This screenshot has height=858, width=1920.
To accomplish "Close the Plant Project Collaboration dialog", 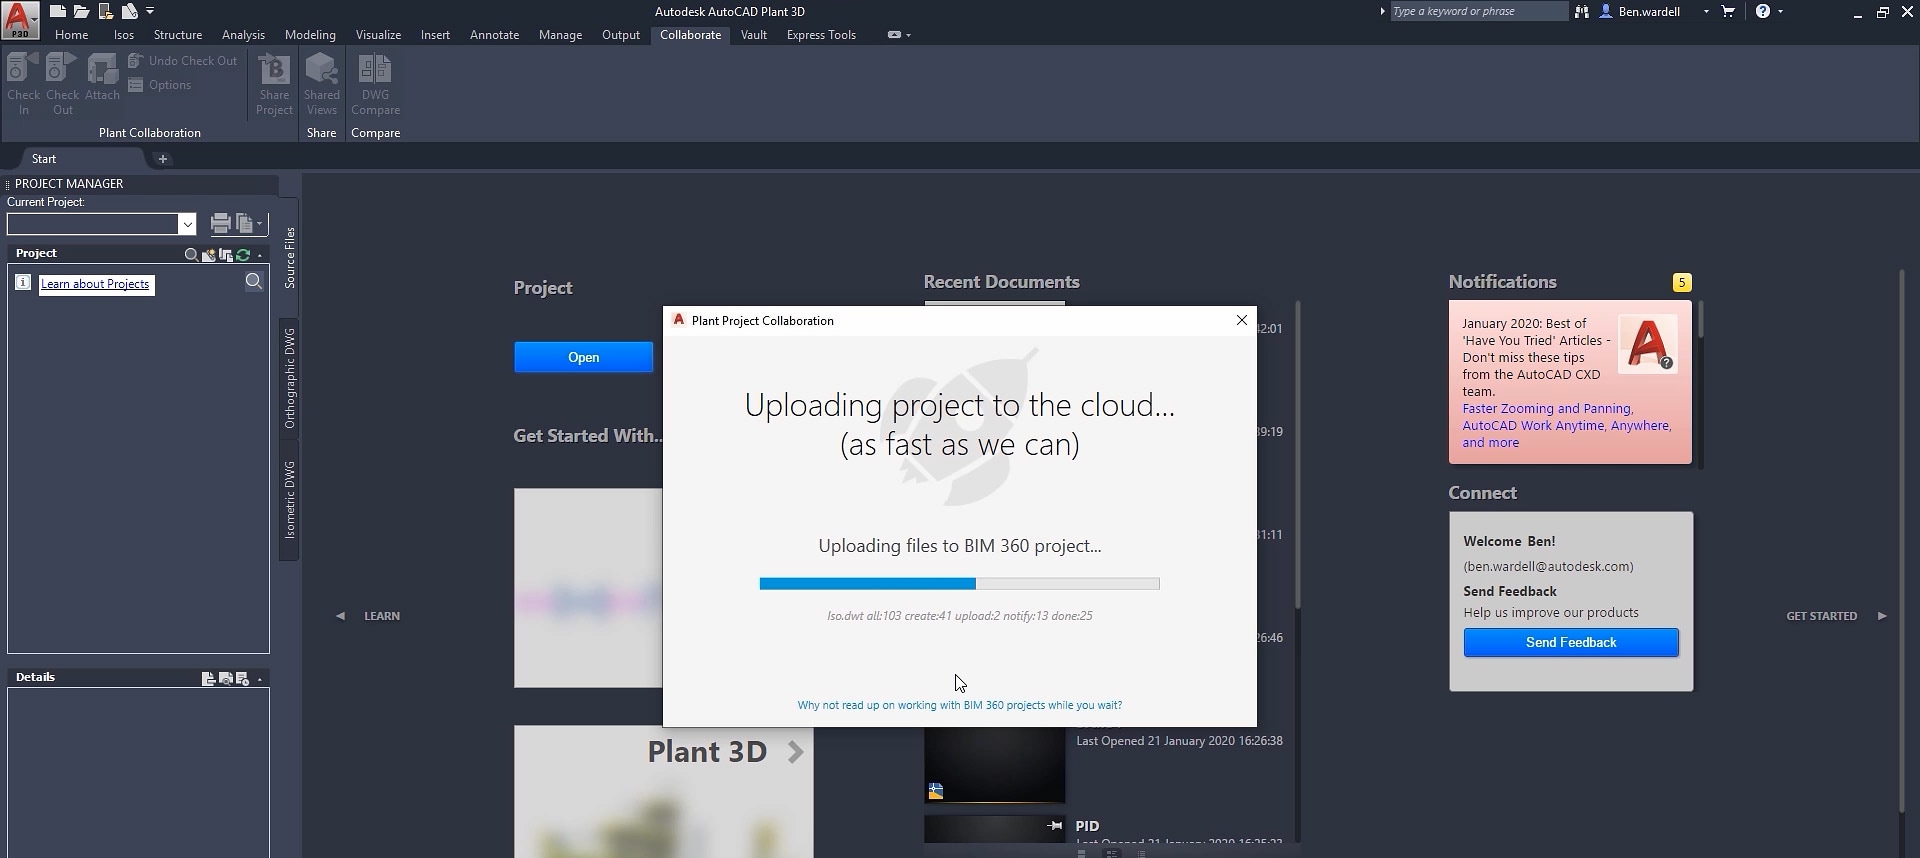I will tap(1241, 320).
